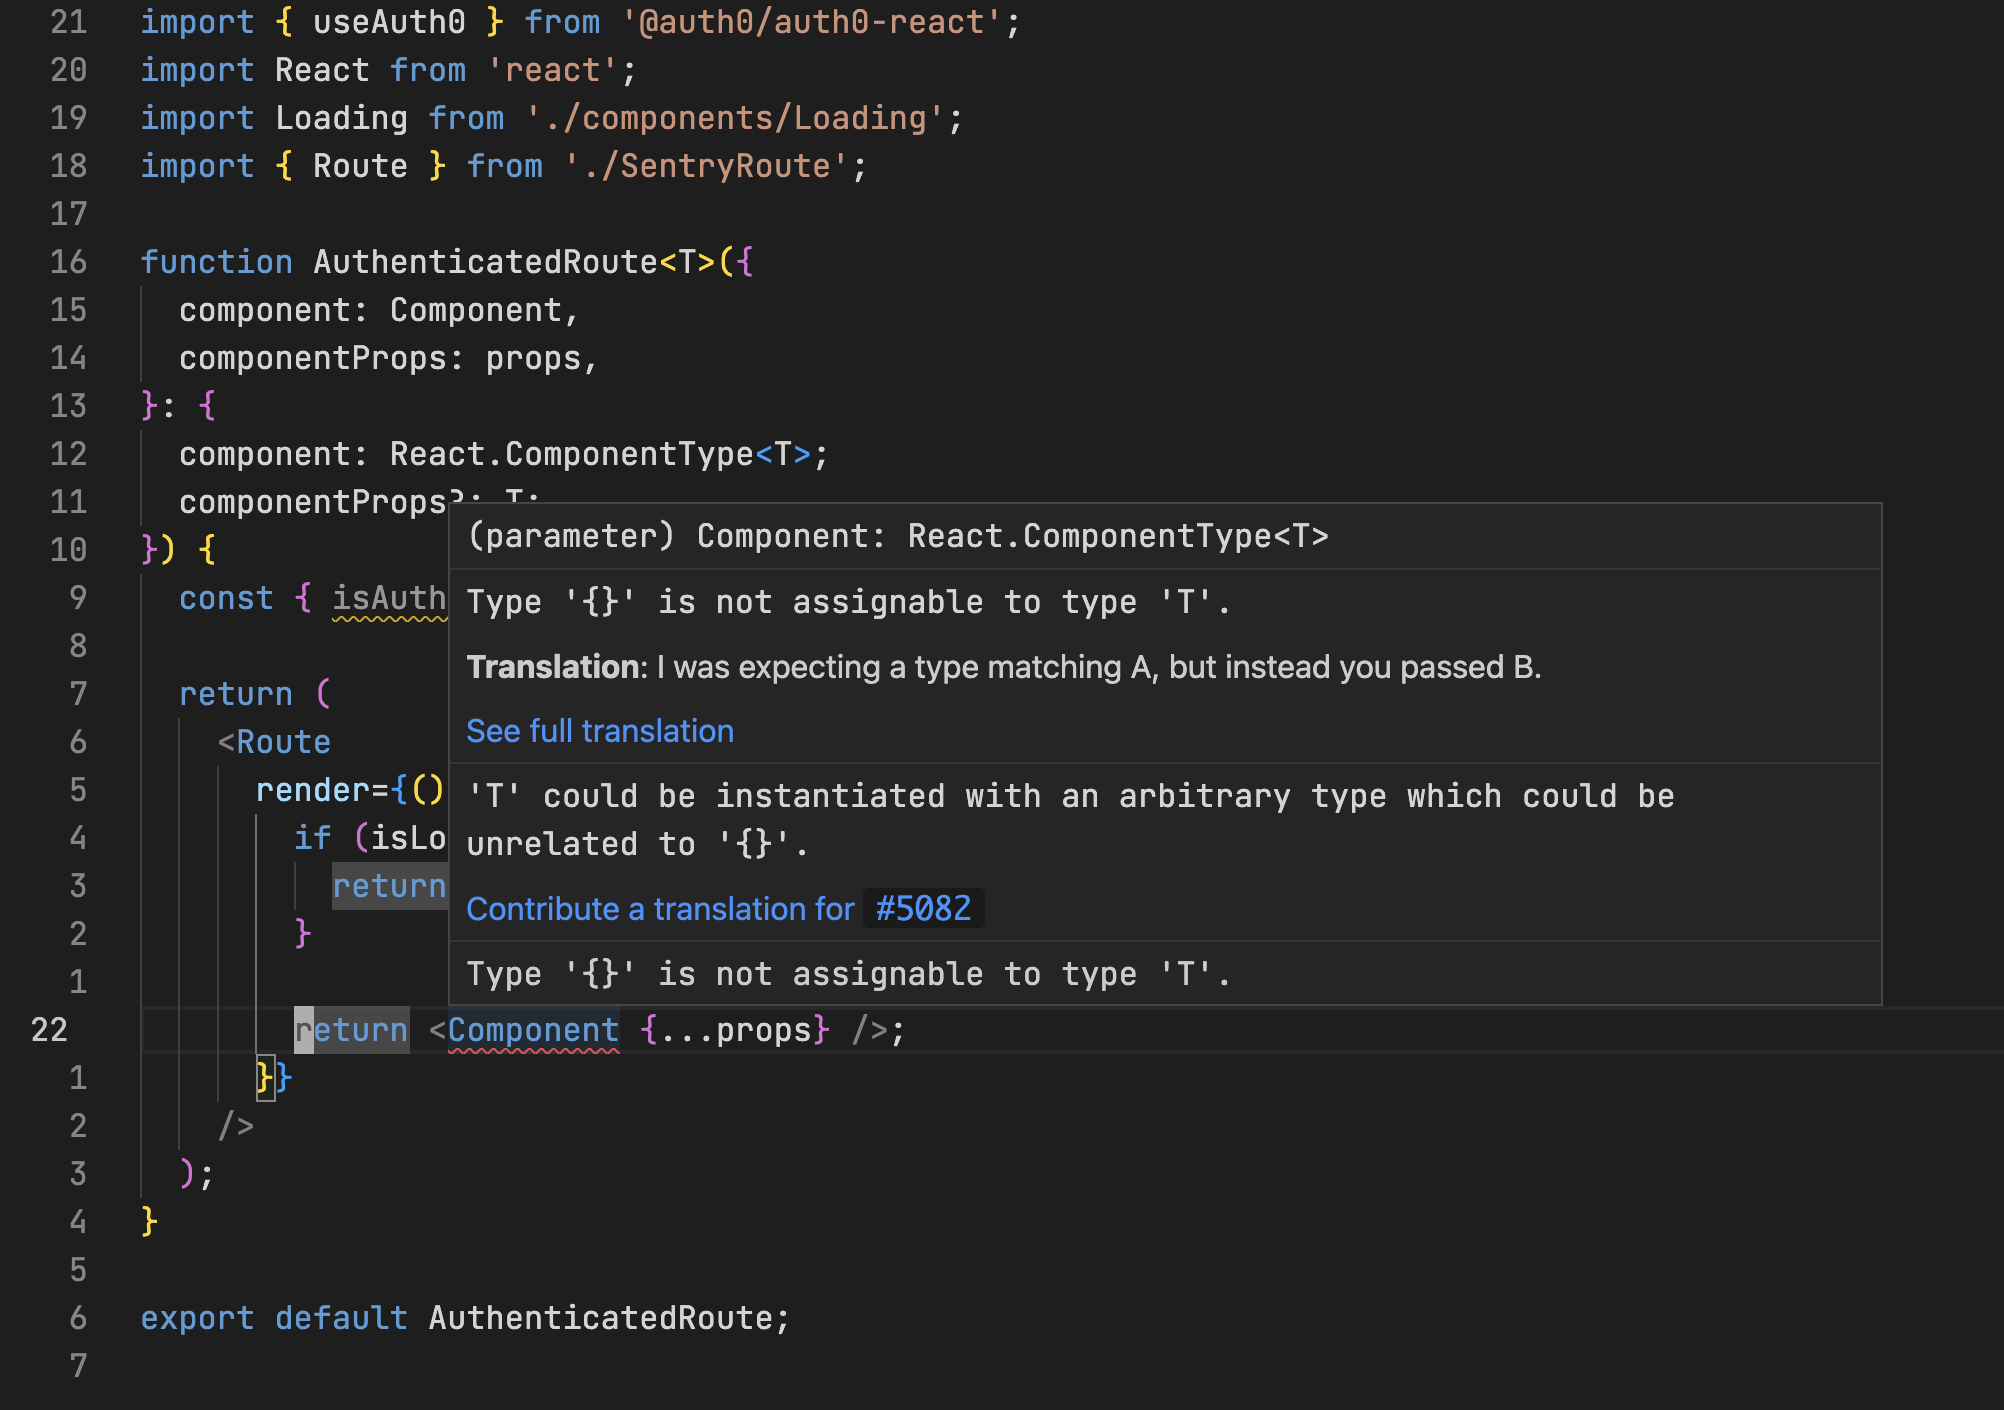This screenshot has height=1410, width=2004.
Task: Click the 'See full translation' link
Action: pos(600,731)
